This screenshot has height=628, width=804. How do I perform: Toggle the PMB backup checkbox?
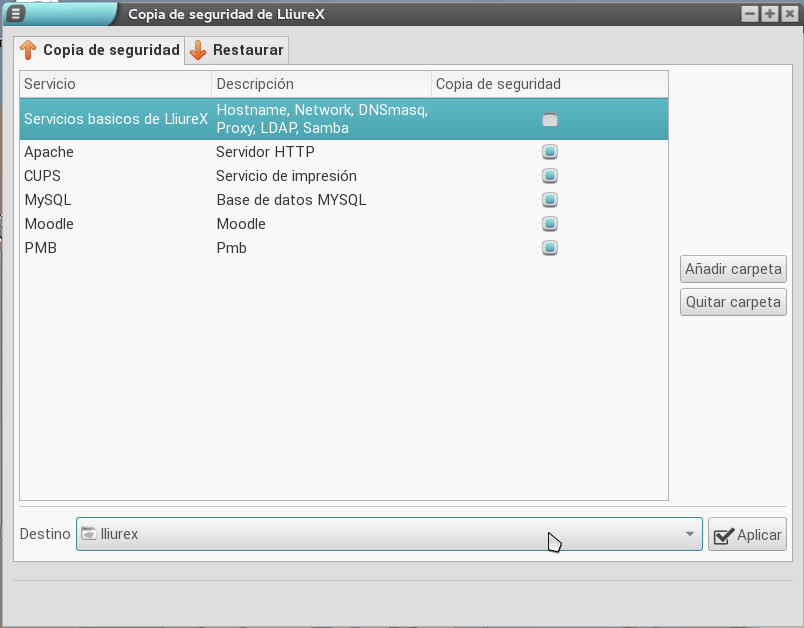[549, 248]
